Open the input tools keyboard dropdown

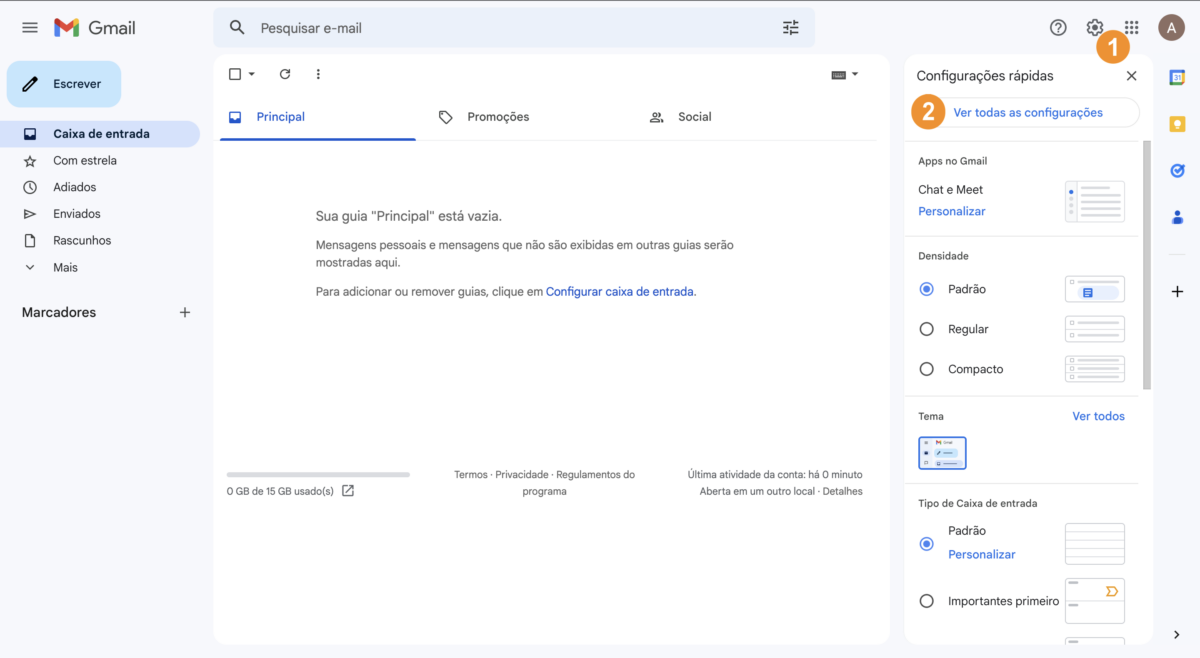coord(845,75)
